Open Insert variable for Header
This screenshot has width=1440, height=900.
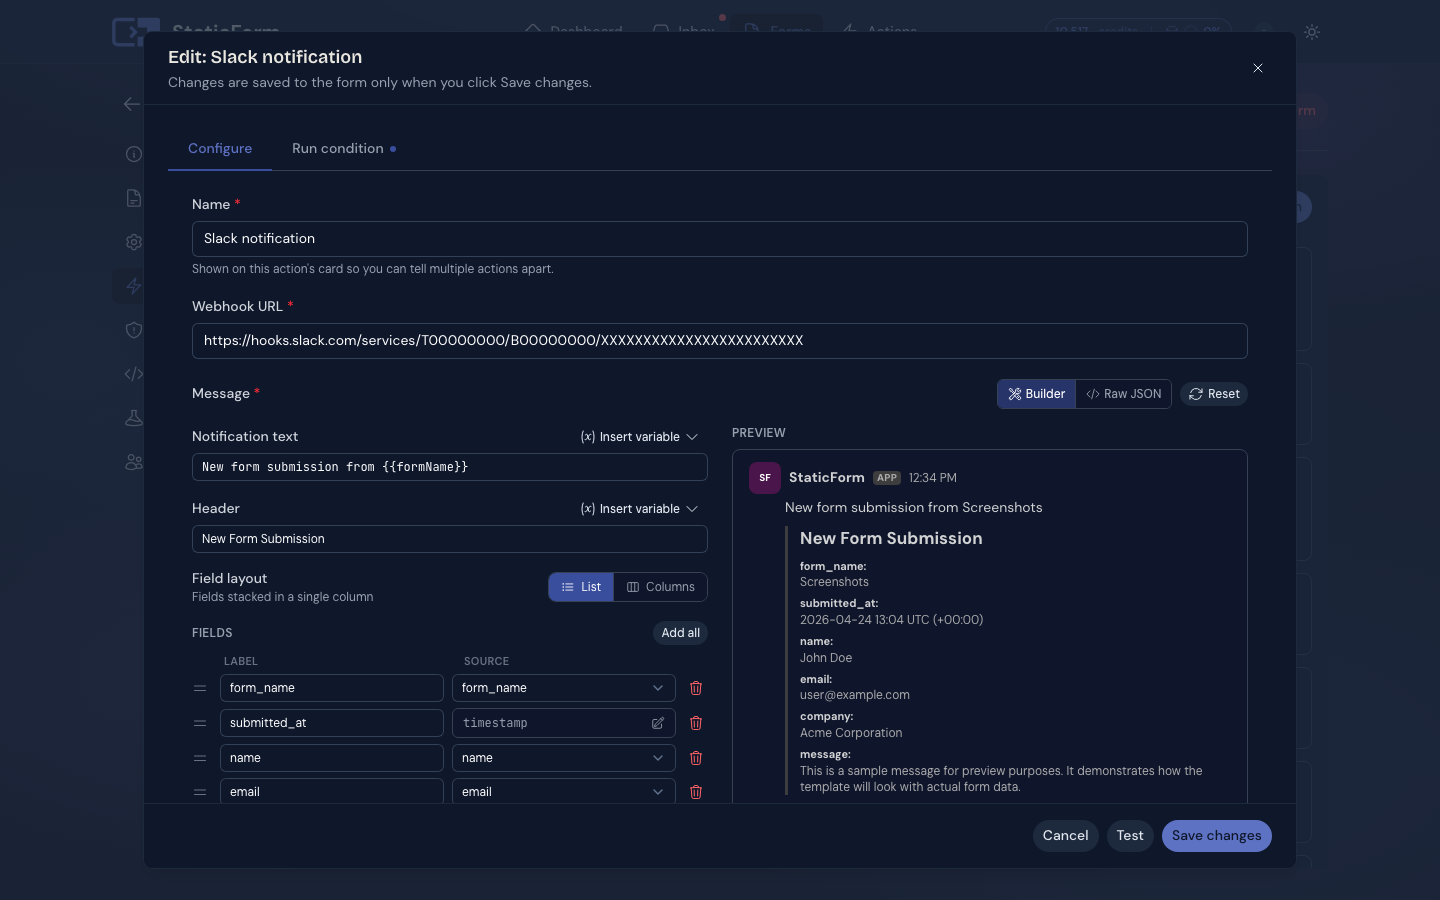640,509
